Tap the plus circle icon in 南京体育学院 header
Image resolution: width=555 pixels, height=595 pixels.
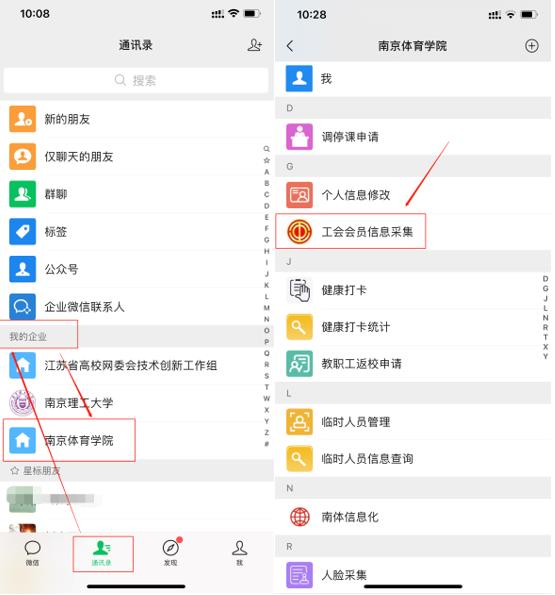531,46
